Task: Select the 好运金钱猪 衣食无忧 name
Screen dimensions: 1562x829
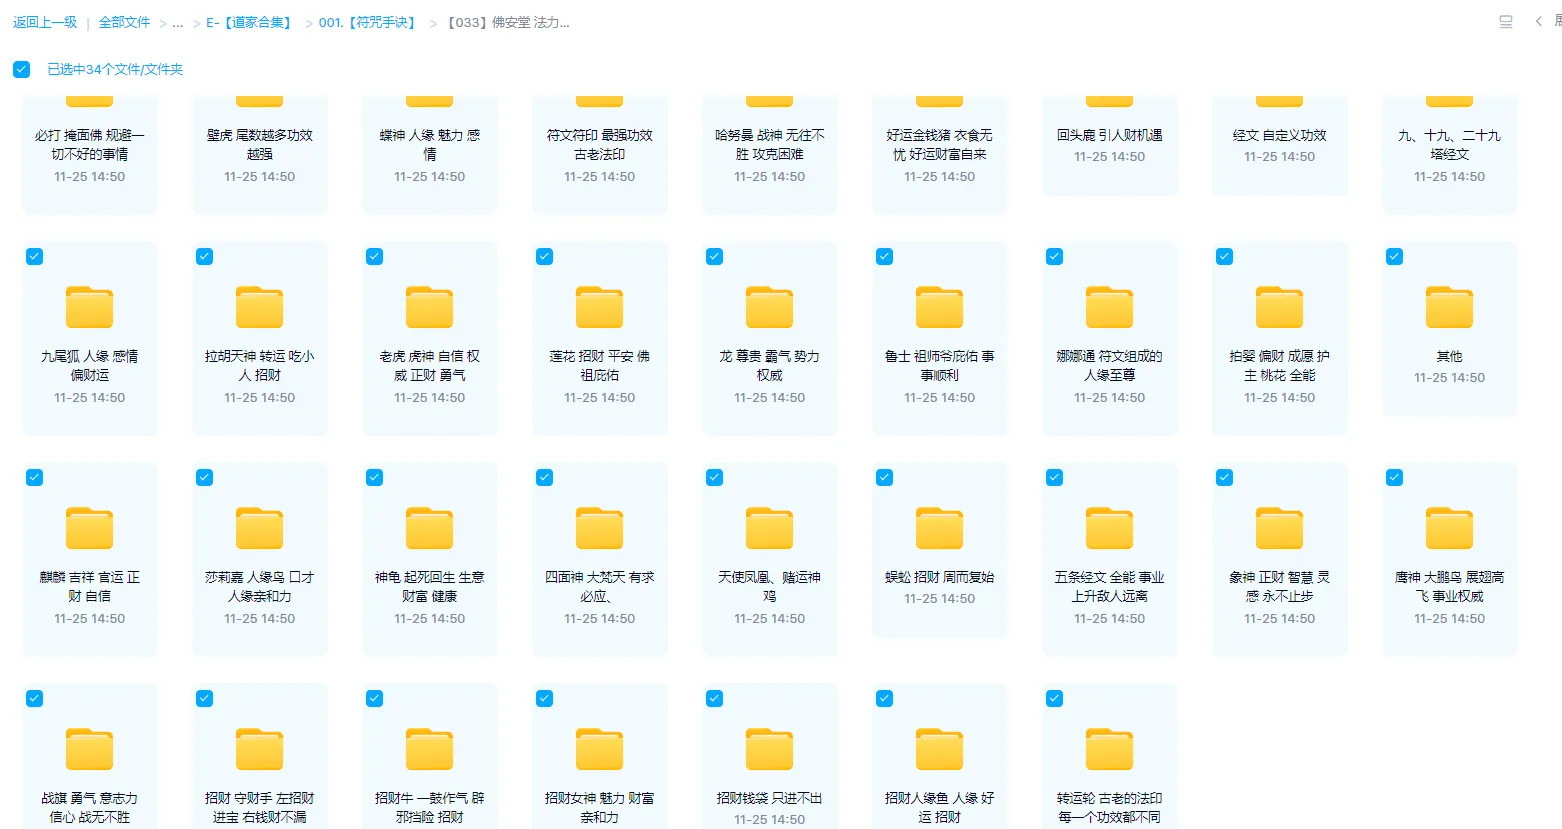Action: (940, 145)
